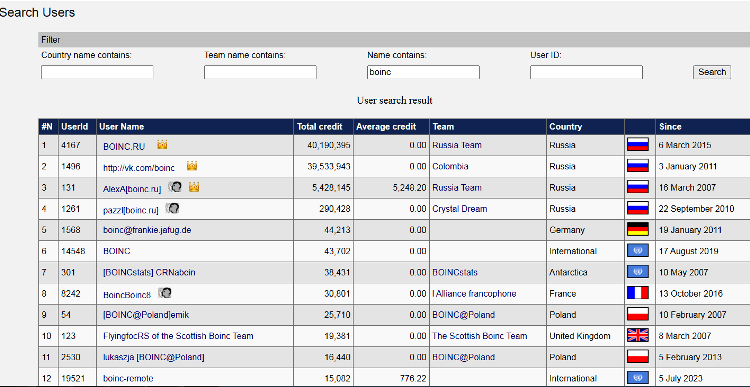Click the avatar icon next to AlexA[boinc.ru]

175,187
